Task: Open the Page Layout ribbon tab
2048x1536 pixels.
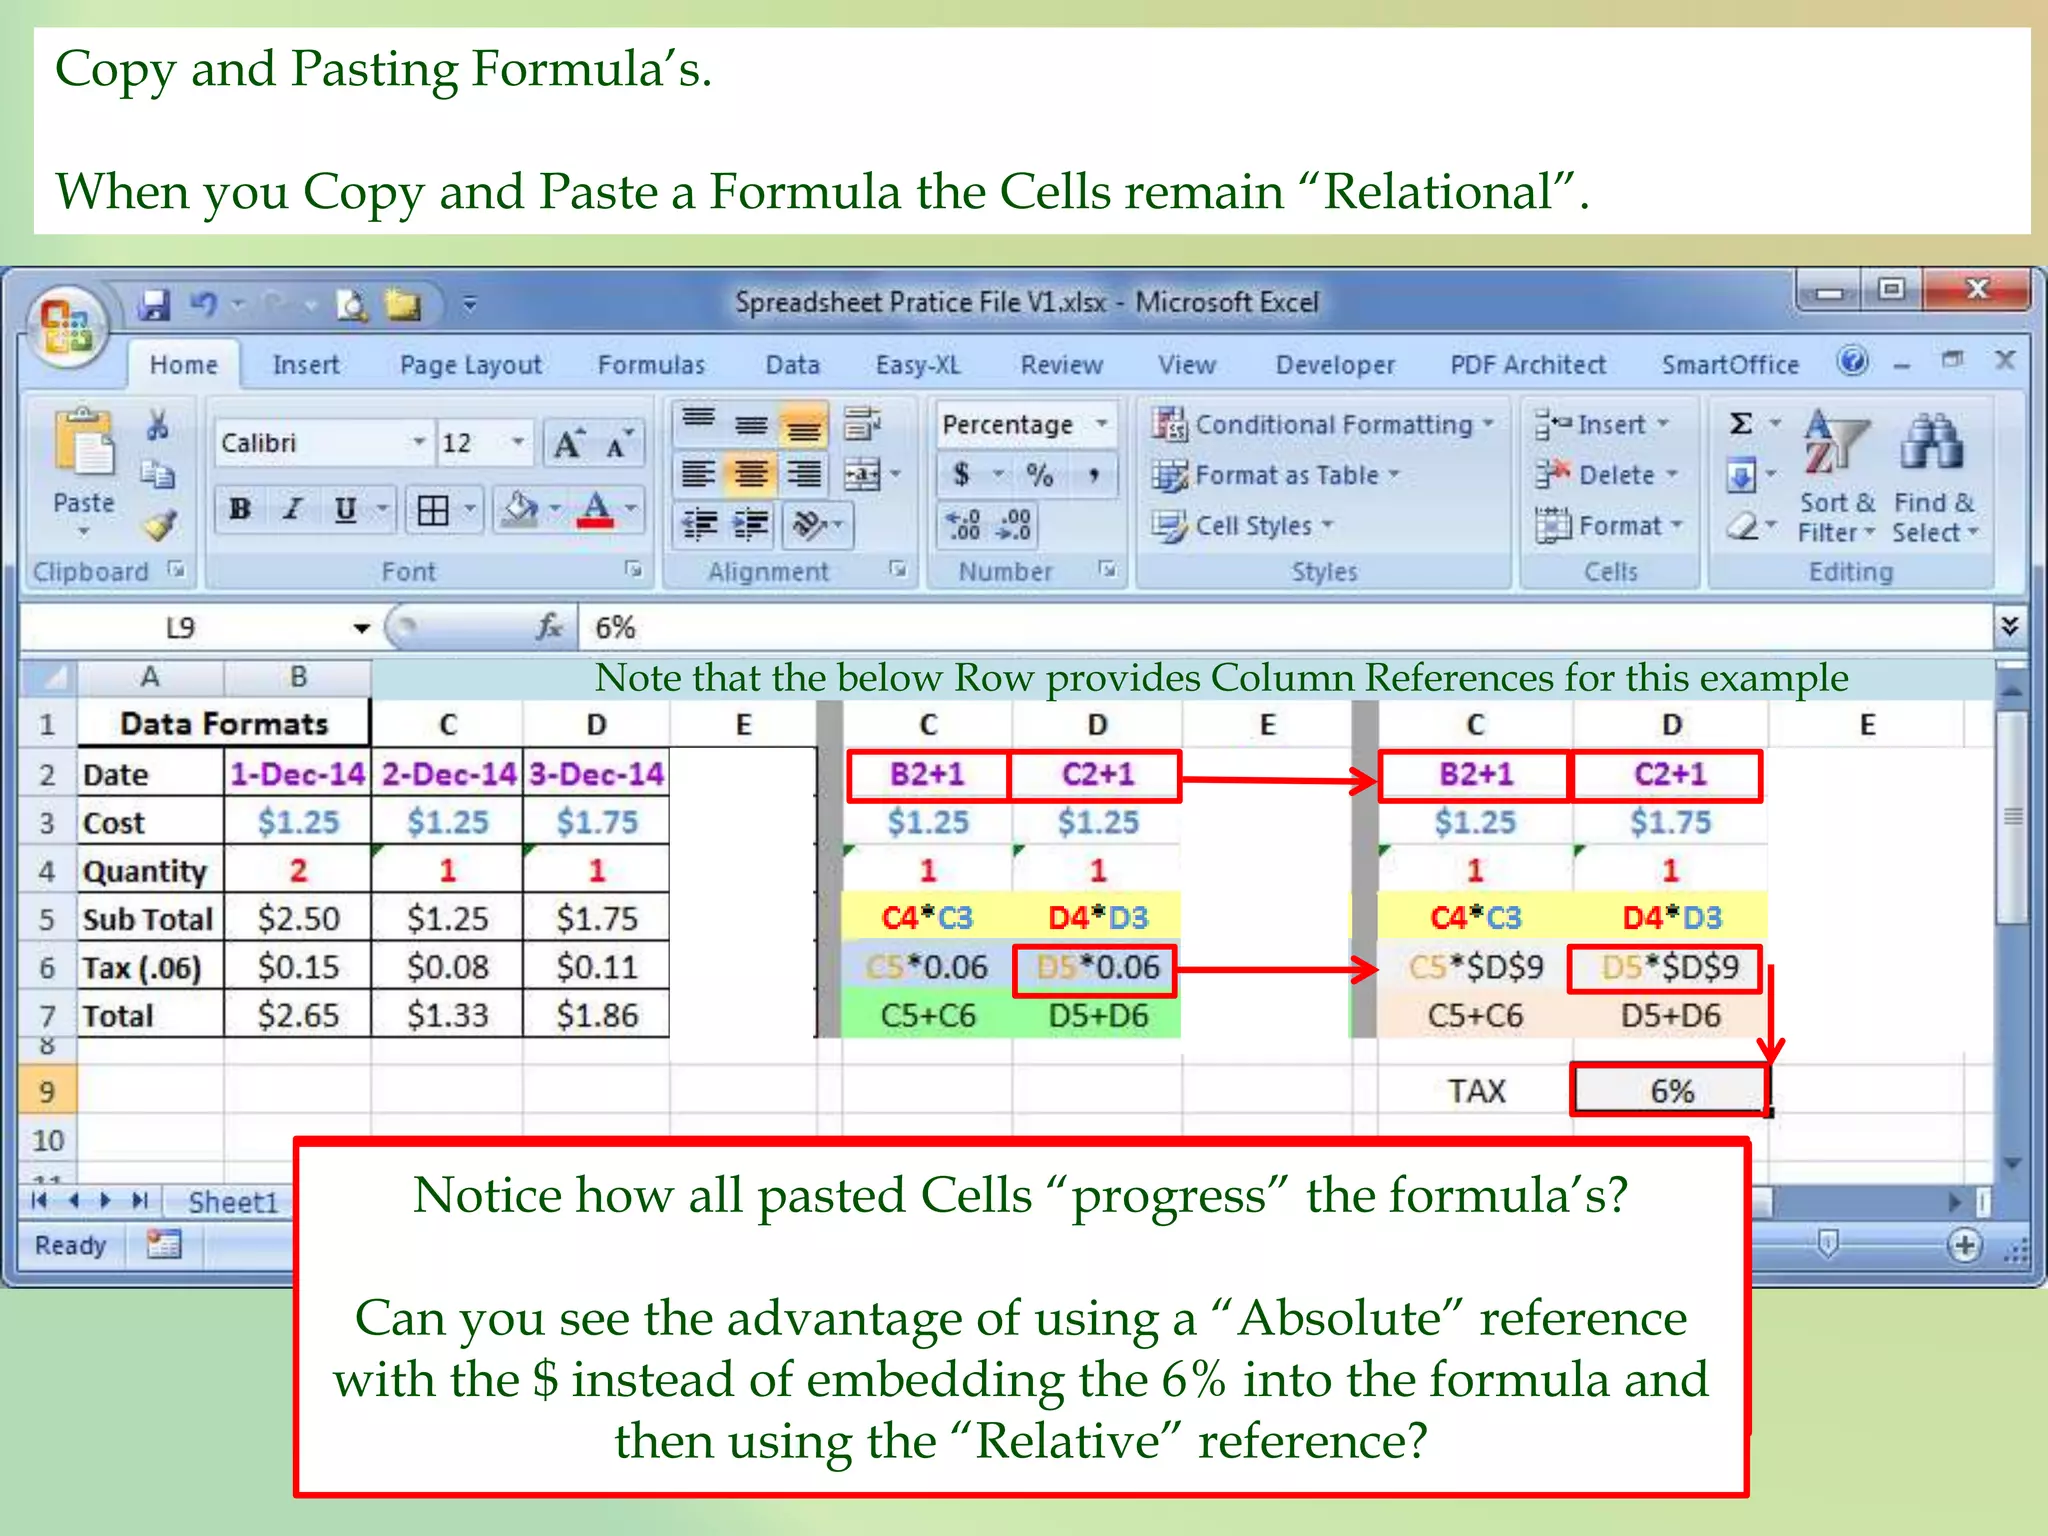Action: coord(470,365)
